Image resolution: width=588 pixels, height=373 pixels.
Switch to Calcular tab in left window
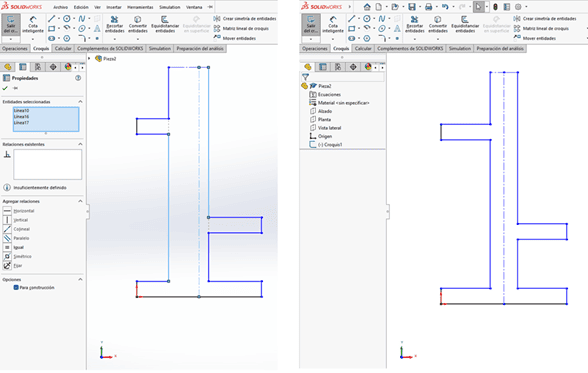coord(63,48)
